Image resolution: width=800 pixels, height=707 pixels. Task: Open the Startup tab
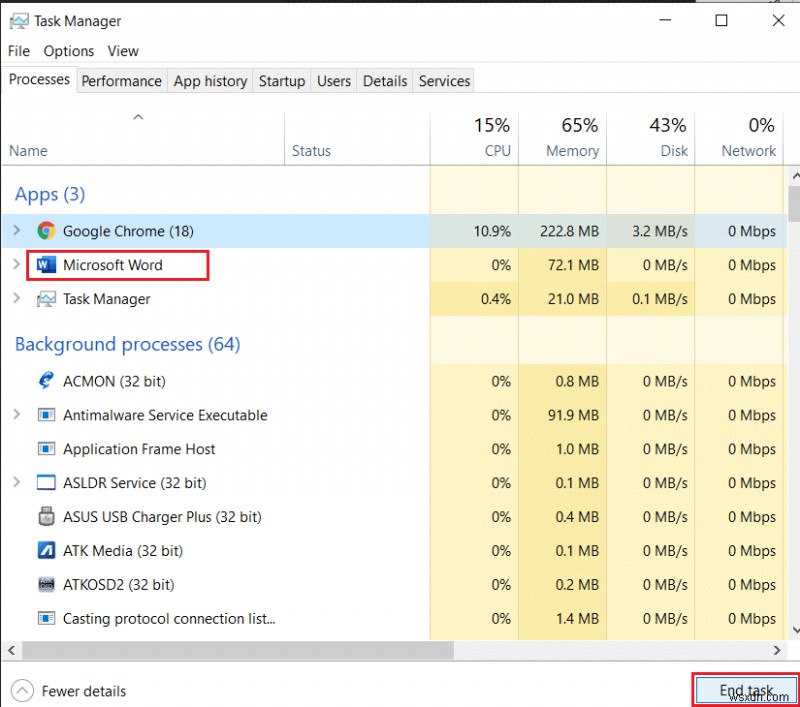coord(281,81)
